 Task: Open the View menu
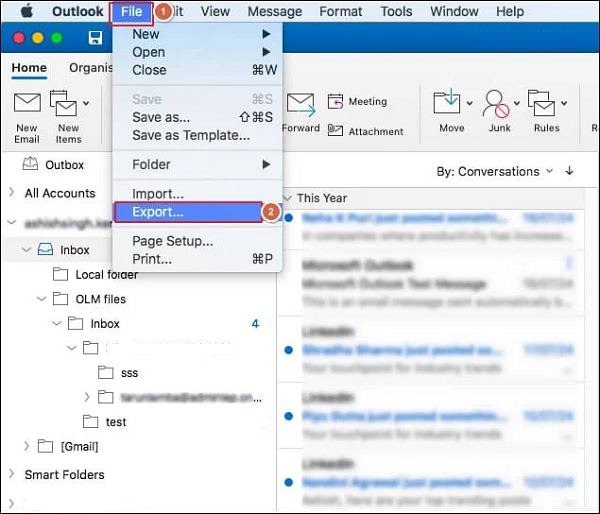pyautogui.click(x=215, y=11)
